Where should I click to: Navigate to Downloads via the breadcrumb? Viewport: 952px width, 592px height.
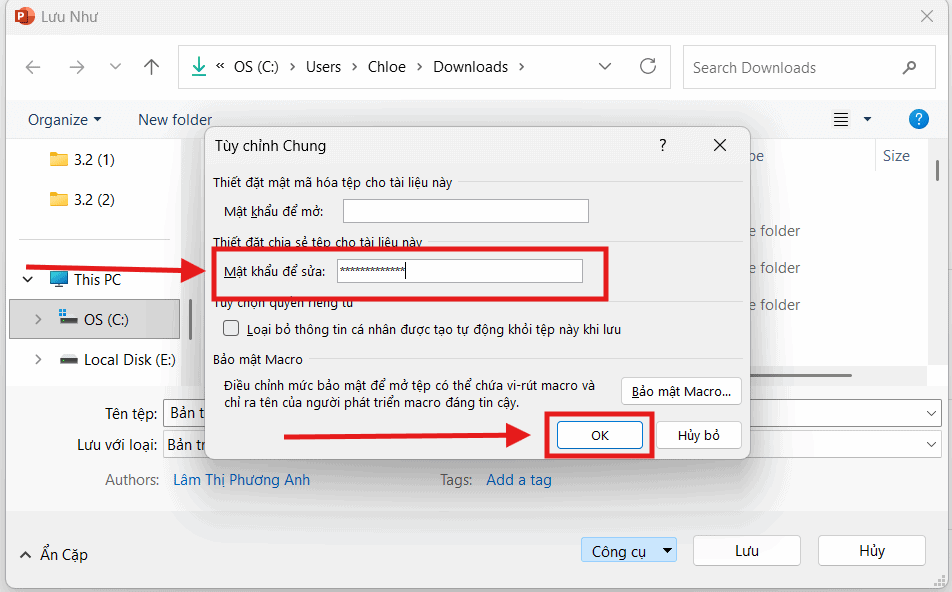point(470,67)
